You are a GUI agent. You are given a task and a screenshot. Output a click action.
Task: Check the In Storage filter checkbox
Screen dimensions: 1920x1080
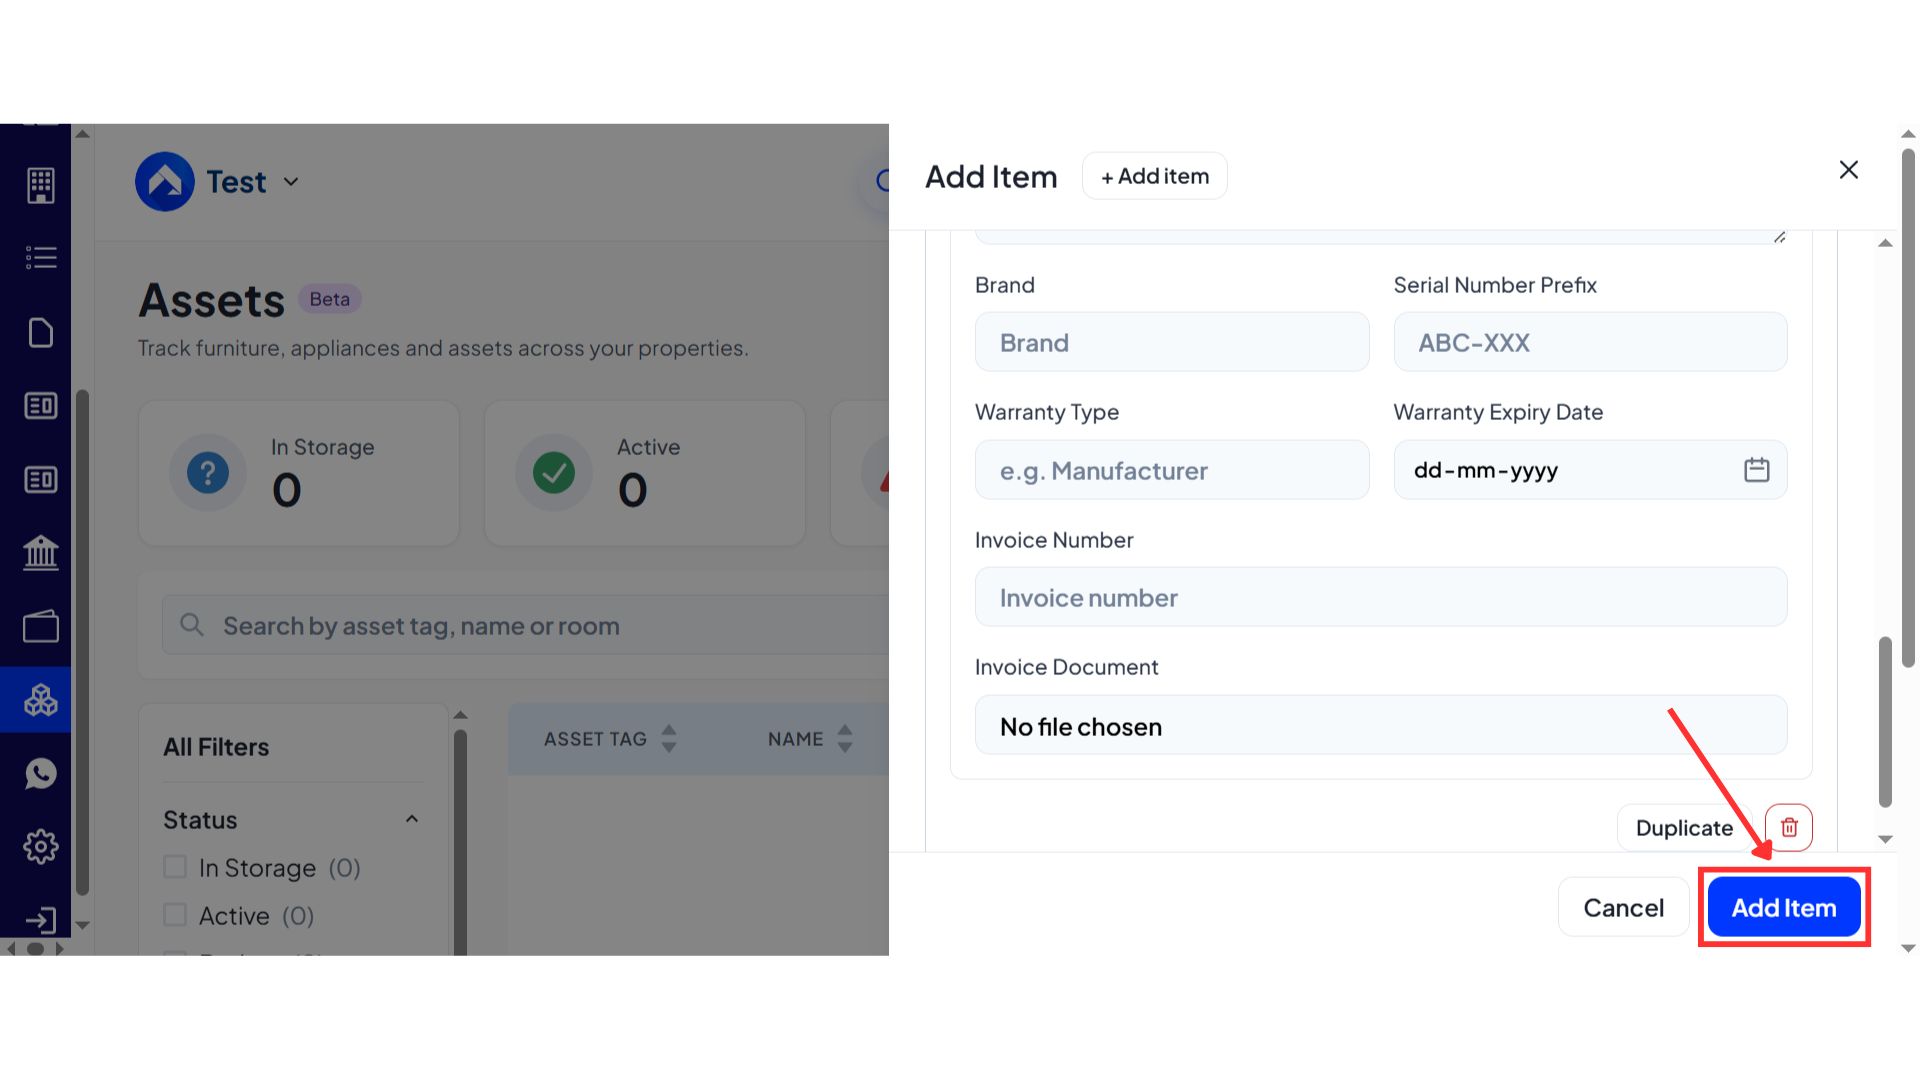[175, 867]
